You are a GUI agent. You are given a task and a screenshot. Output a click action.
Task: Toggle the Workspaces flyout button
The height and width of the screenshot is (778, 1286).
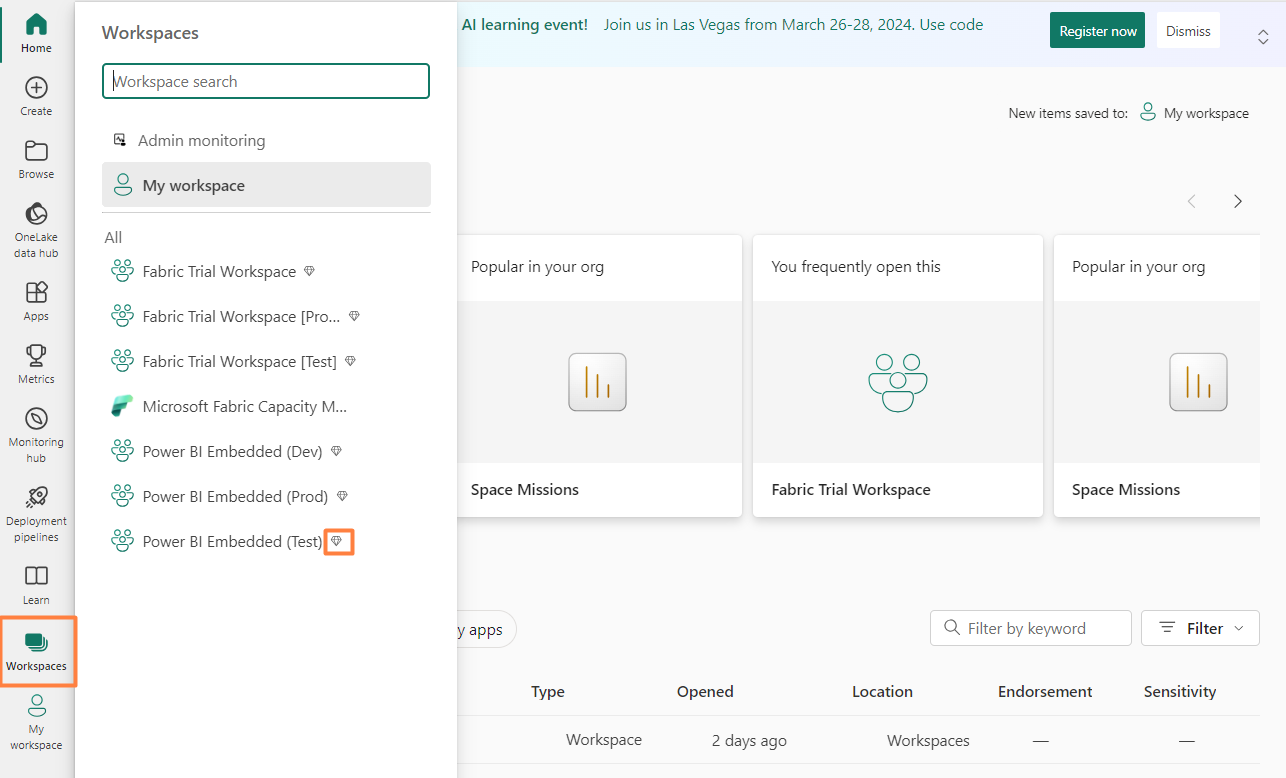click(37, 652)
